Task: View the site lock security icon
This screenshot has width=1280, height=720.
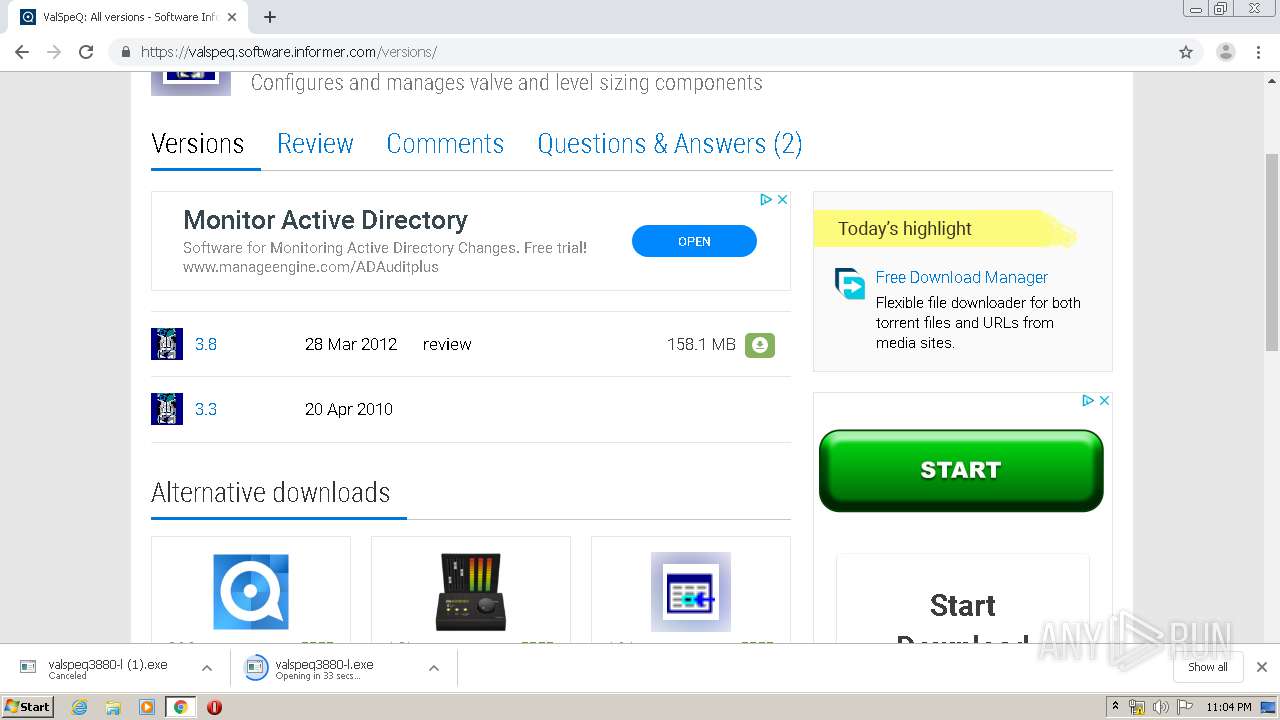Action: [125, 52]
